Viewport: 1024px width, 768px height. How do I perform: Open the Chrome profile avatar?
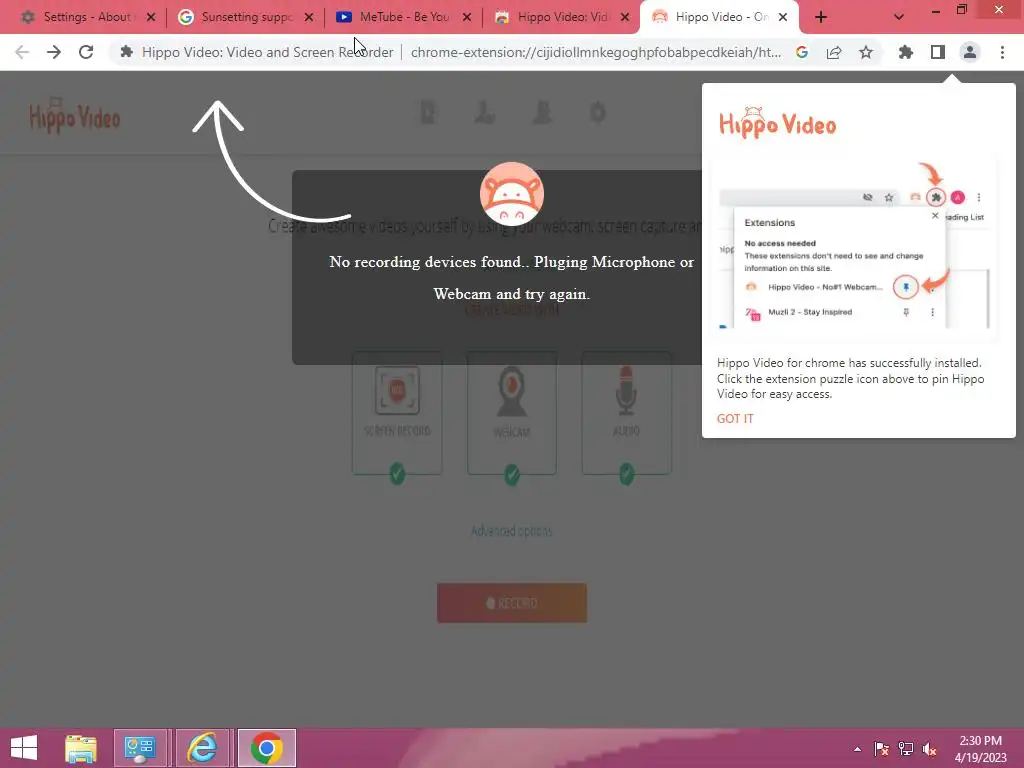(x=970, y=52)
